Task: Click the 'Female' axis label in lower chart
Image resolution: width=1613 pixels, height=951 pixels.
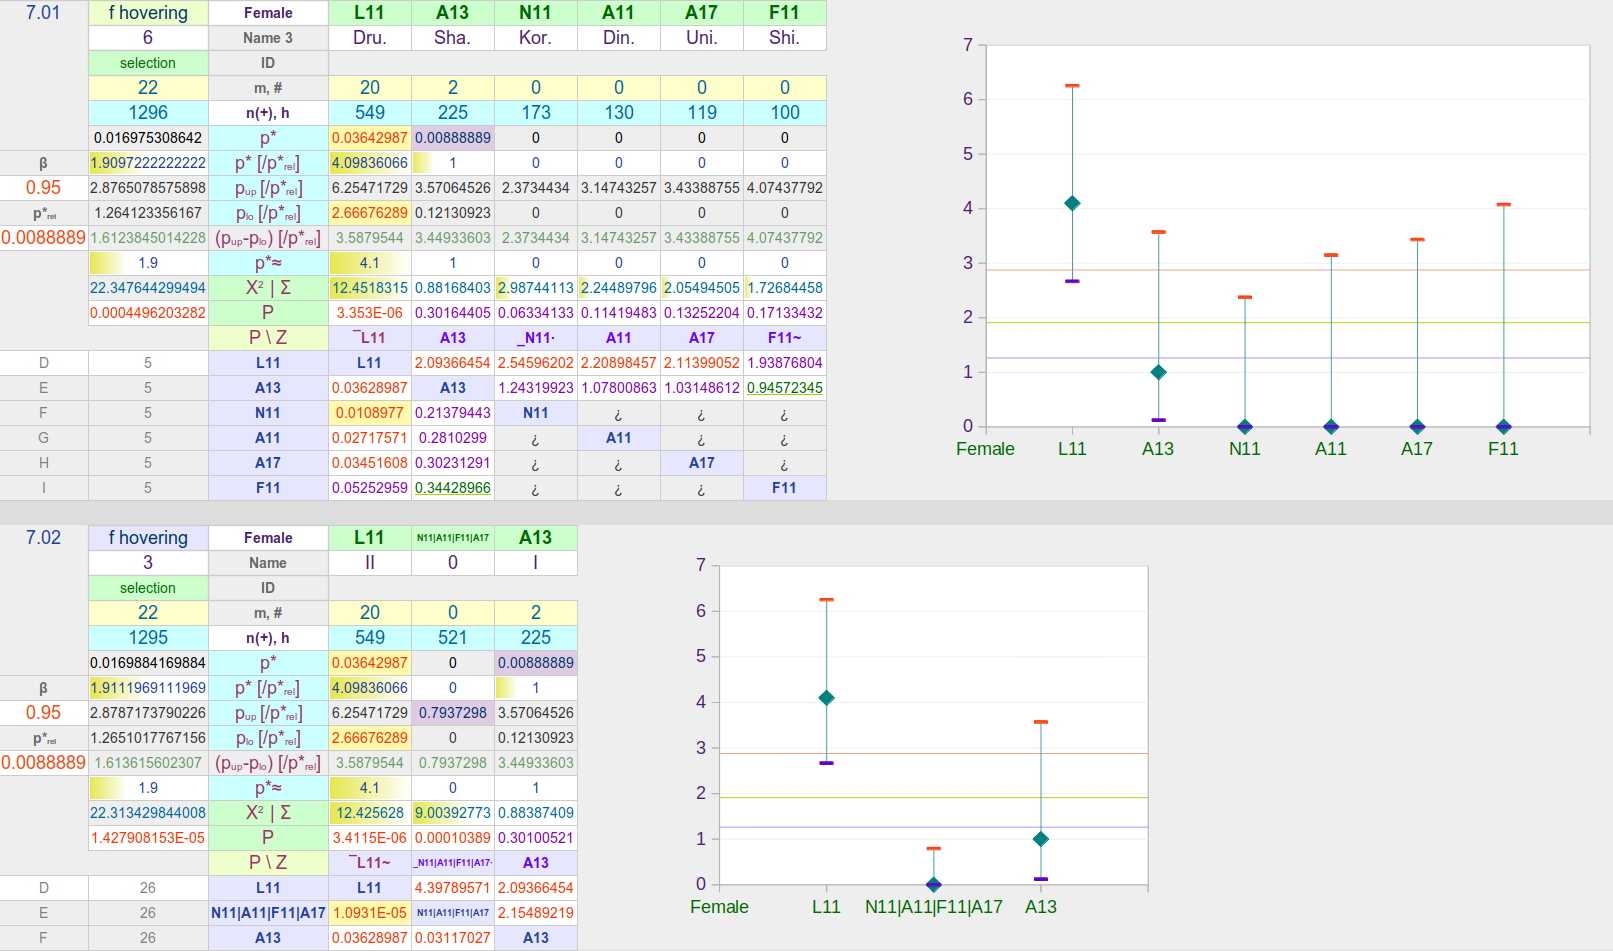Action: (719, 907)
